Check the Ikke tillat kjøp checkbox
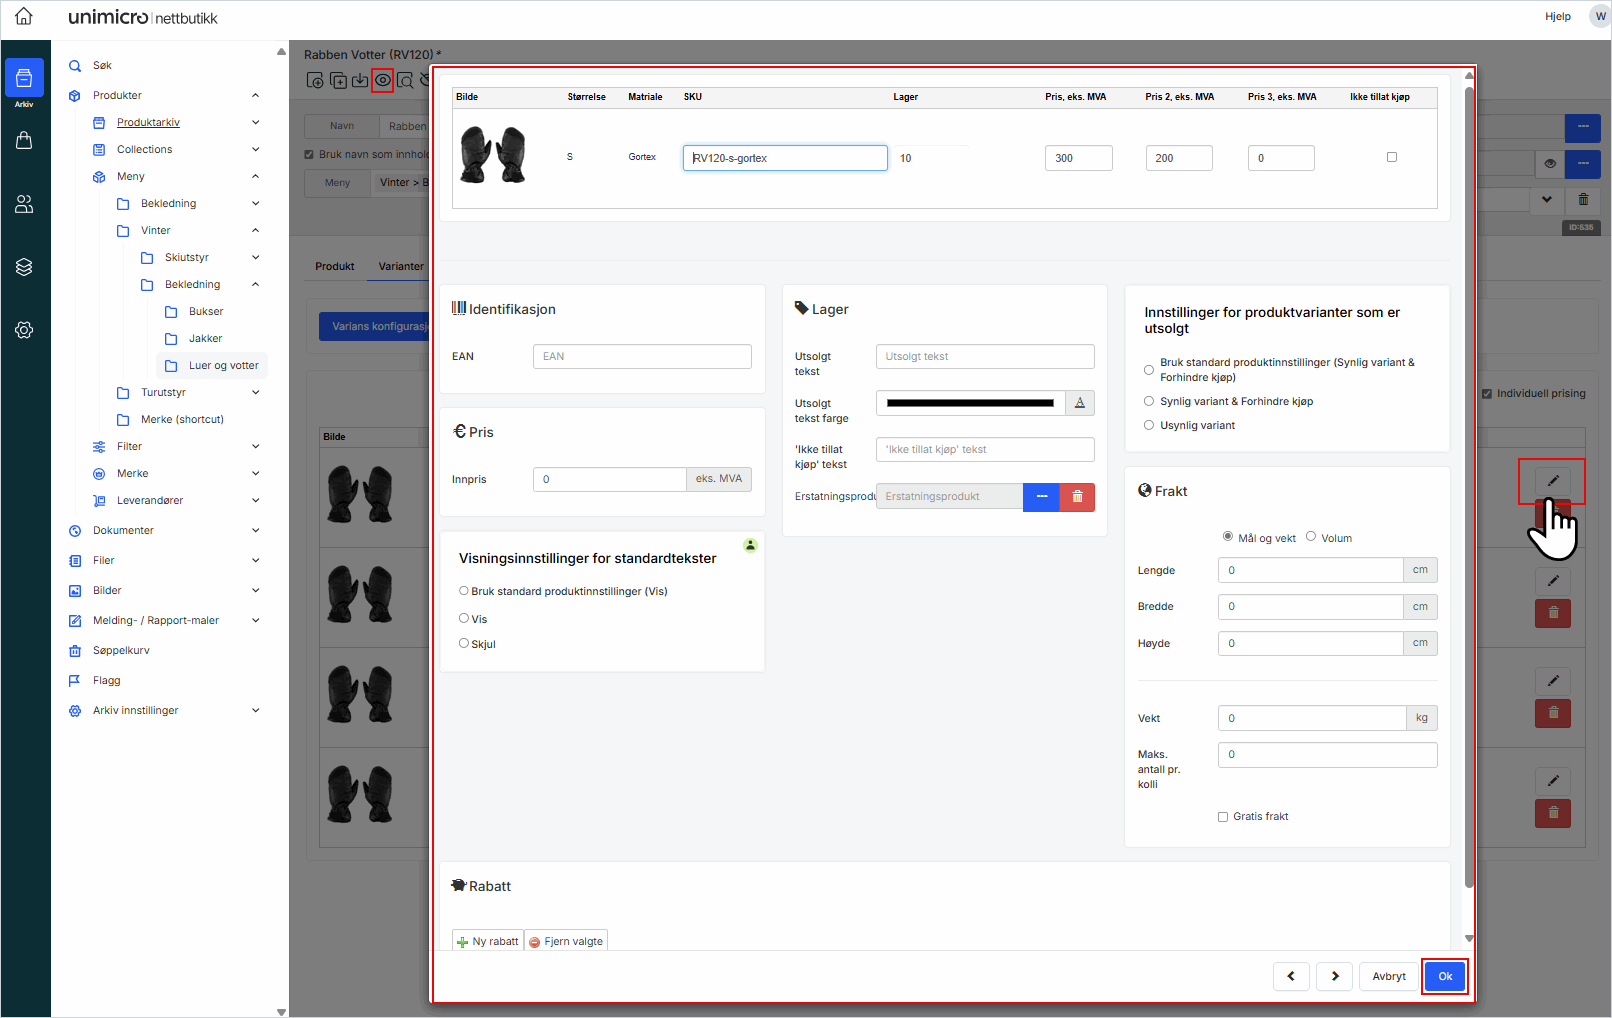Image resolution: width=1612 pixels, height=1018 pixels. point(1391,157)
